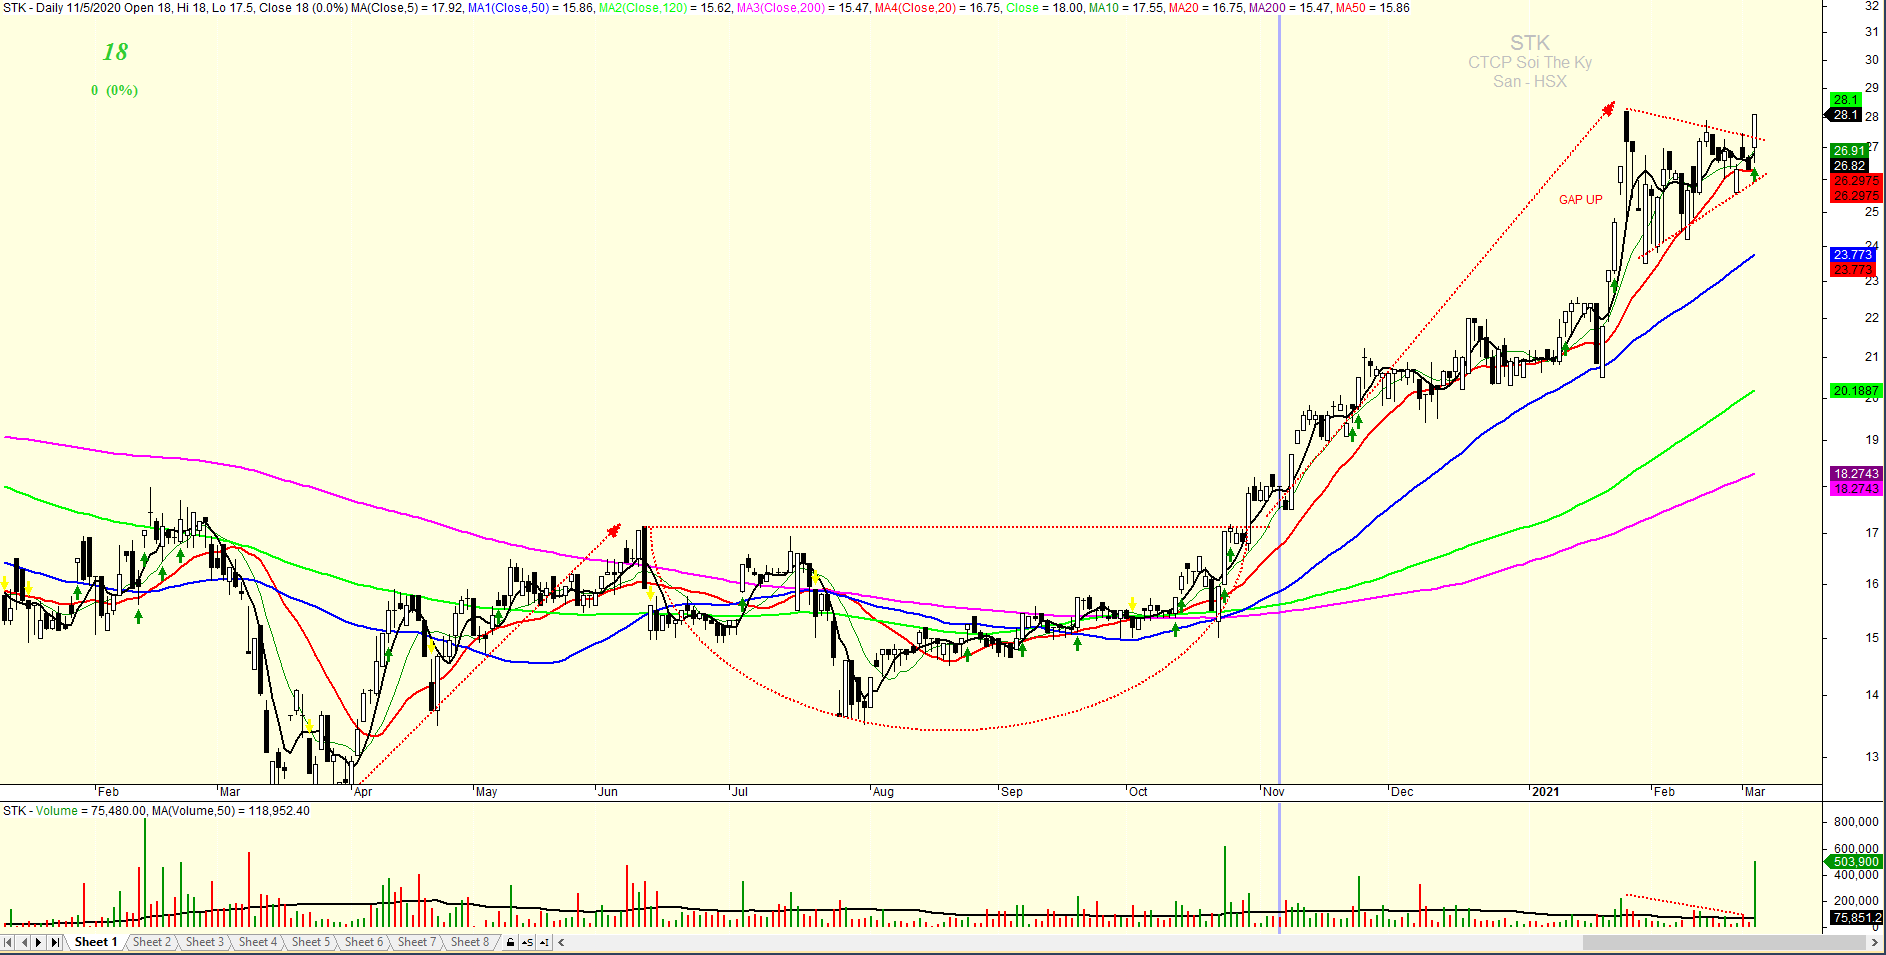Go to Sheet 5 tab
This screenshot has width=1886, height=955.
click(x=310, y=942)
